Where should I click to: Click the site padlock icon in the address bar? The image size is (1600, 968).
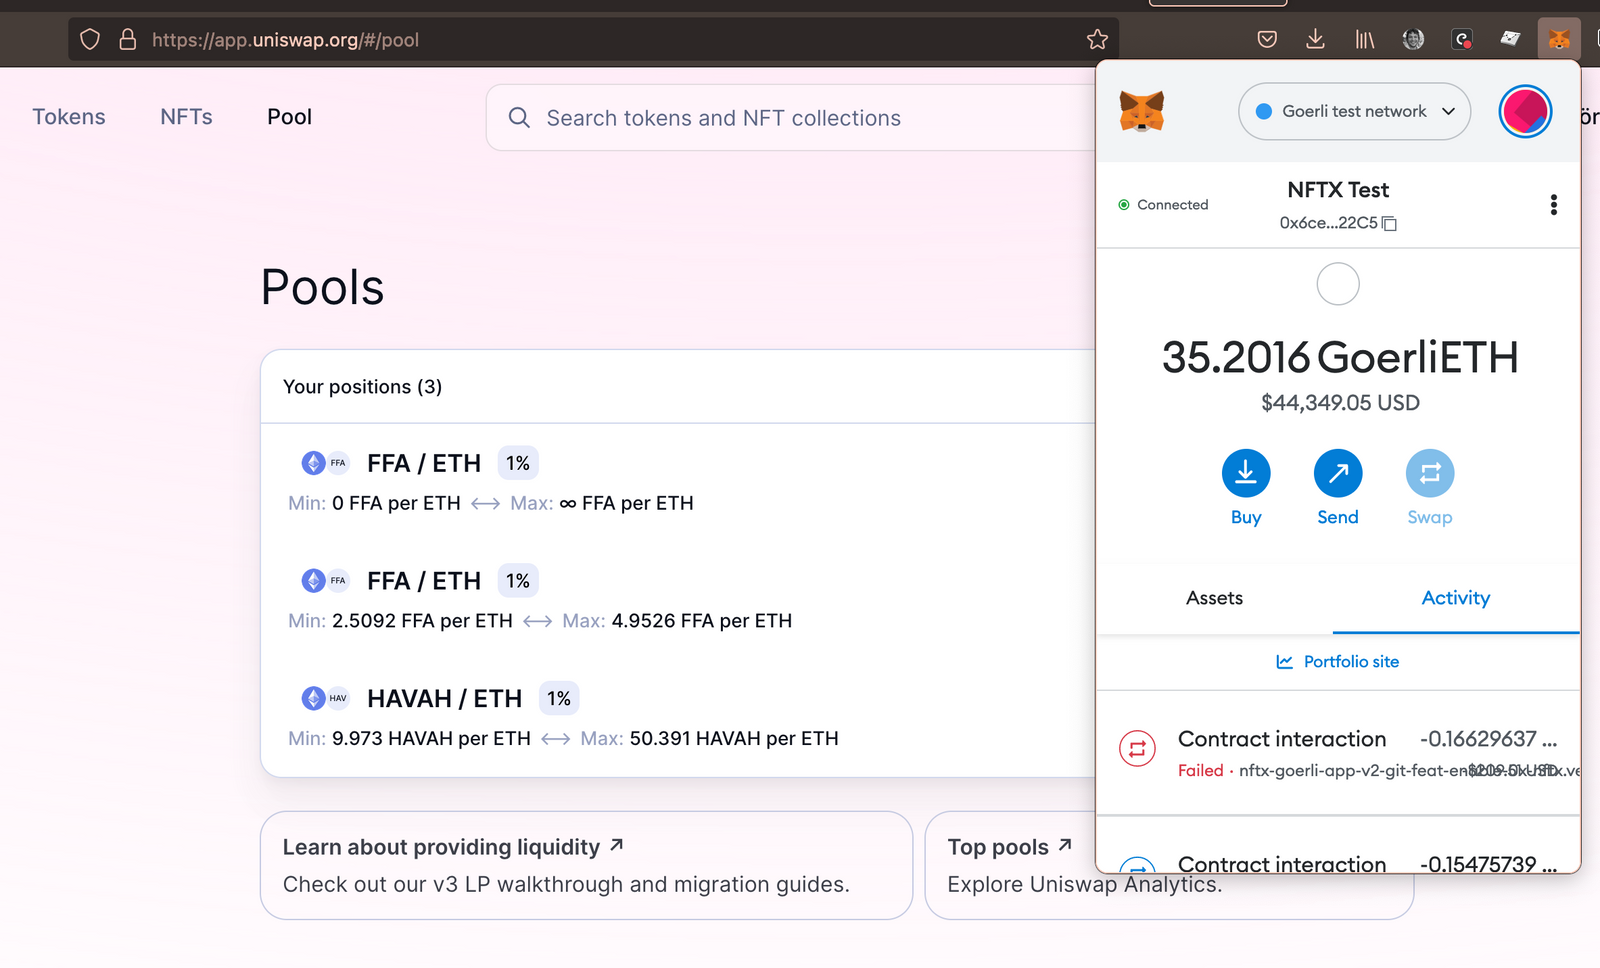coord(127,39)
